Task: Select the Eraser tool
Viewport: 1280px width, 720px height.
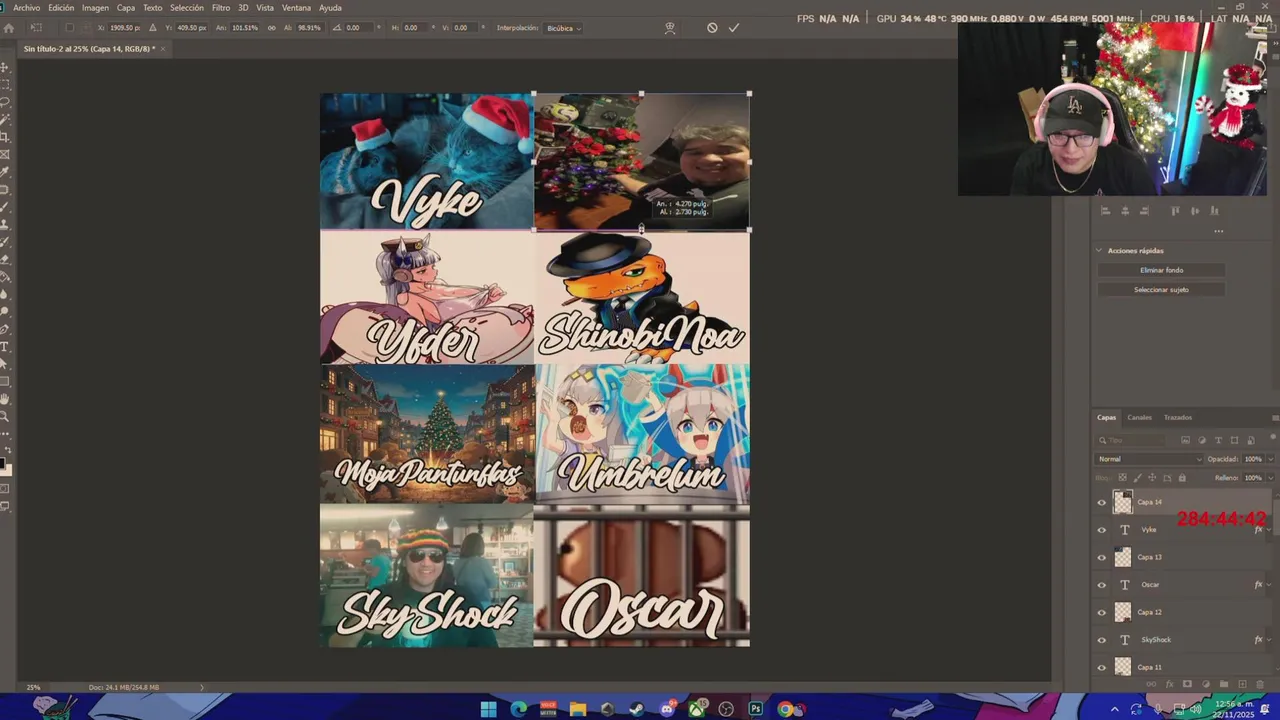Action: point(6,258)
